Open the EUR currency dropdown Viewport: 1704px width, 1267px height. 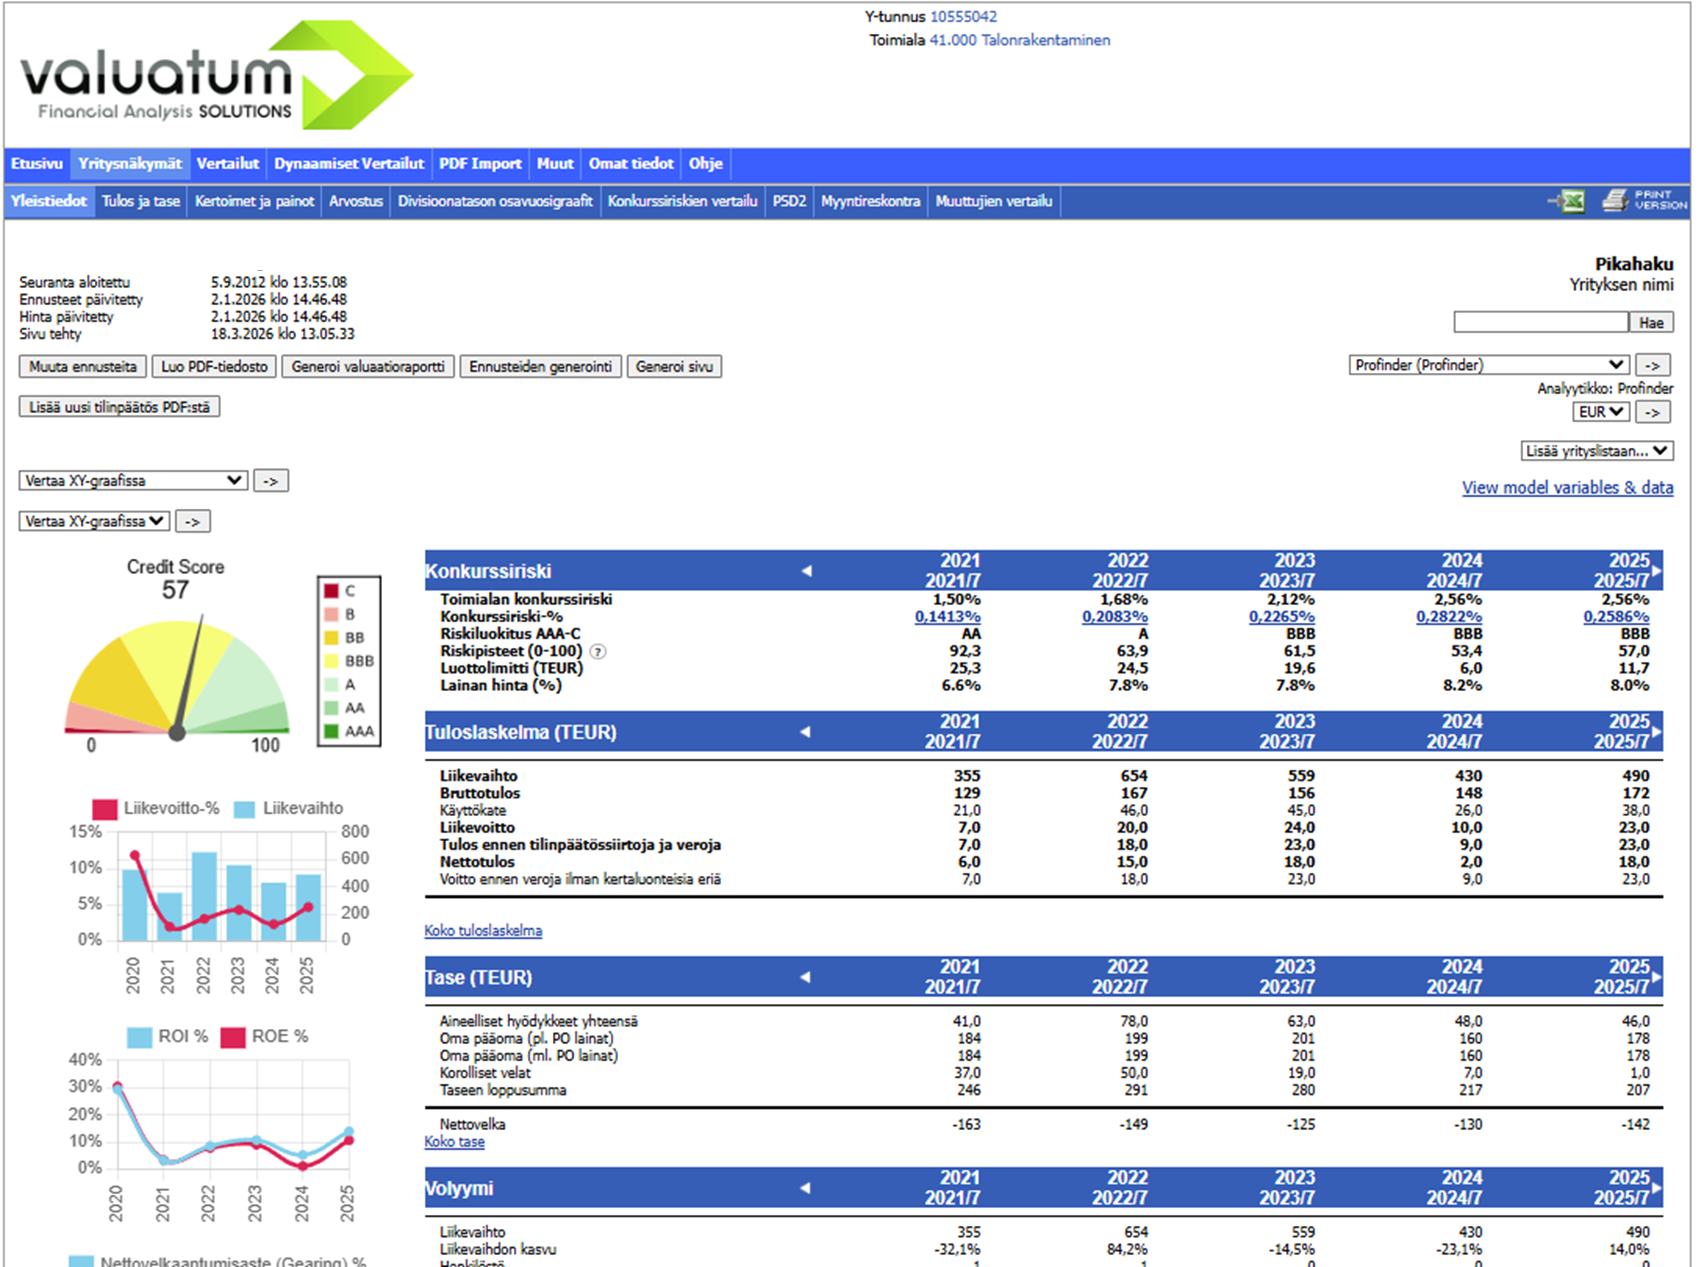1601,412
